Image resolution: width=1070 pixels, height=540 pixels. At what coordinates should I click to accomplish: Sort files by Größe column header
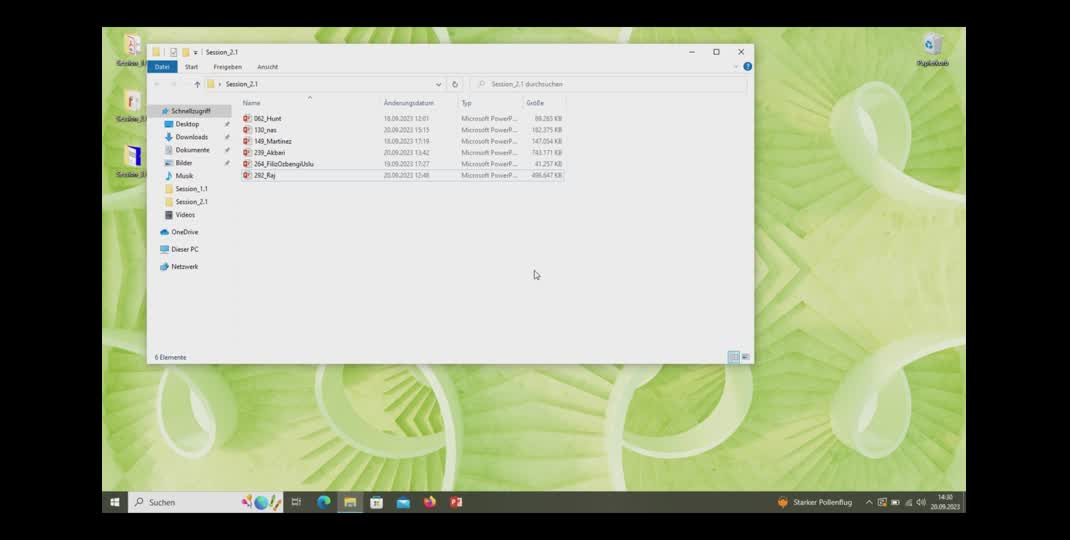click(535, 103)
